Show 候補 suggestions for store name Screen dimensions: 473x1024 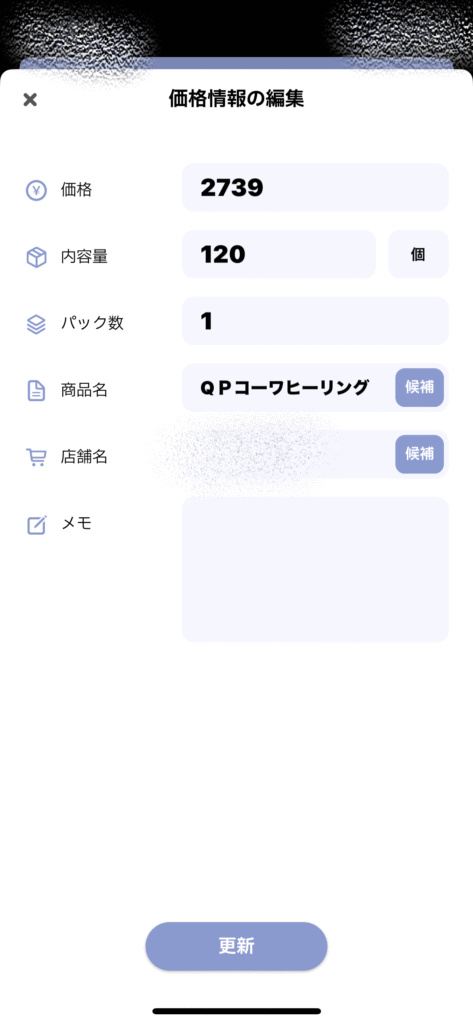[x=419, y=454]
